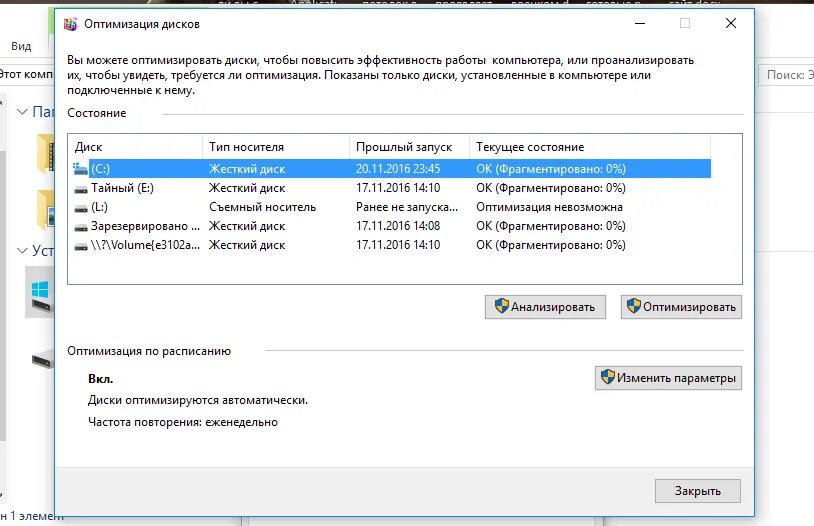The image size is (814, 526).
Task: Sort by Тип носителя column header
Action: pos(276,147)
